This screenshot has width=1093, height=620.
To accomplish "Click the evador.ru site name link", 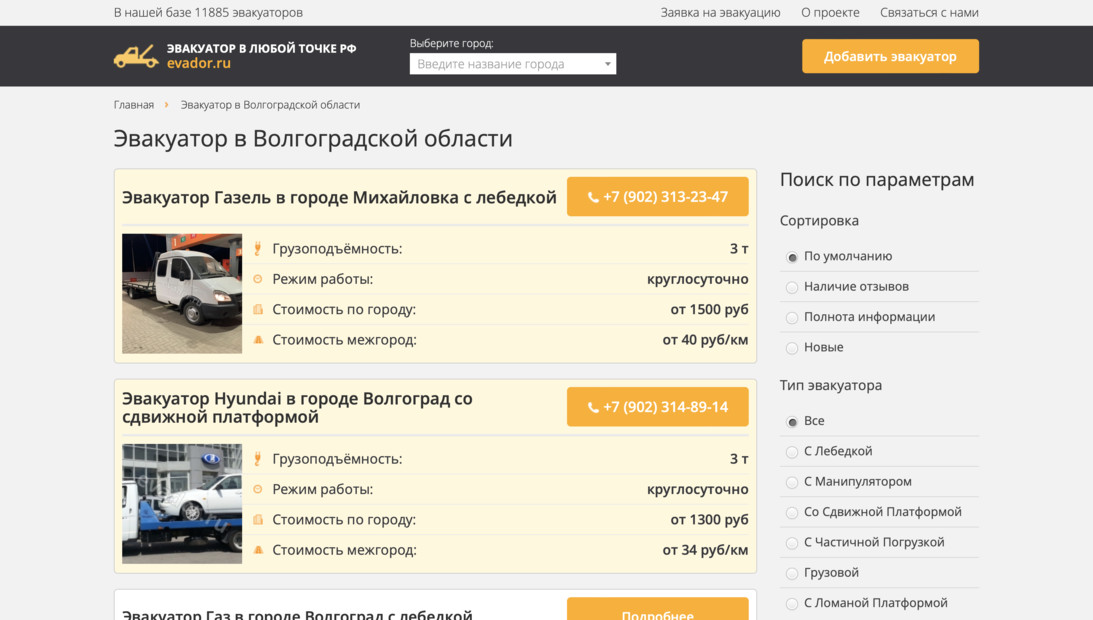I will 199,63.
